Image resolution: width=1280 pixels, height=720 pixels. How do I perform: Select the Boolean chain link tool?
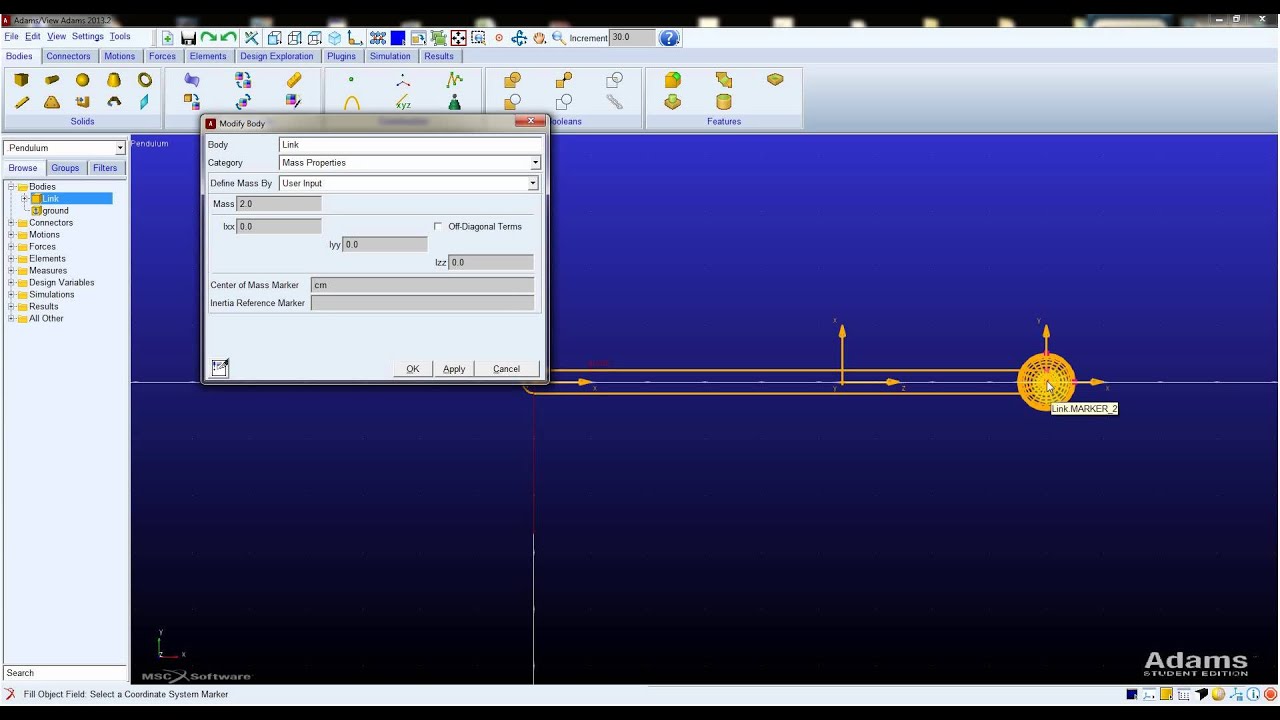(x=614, y=102)
